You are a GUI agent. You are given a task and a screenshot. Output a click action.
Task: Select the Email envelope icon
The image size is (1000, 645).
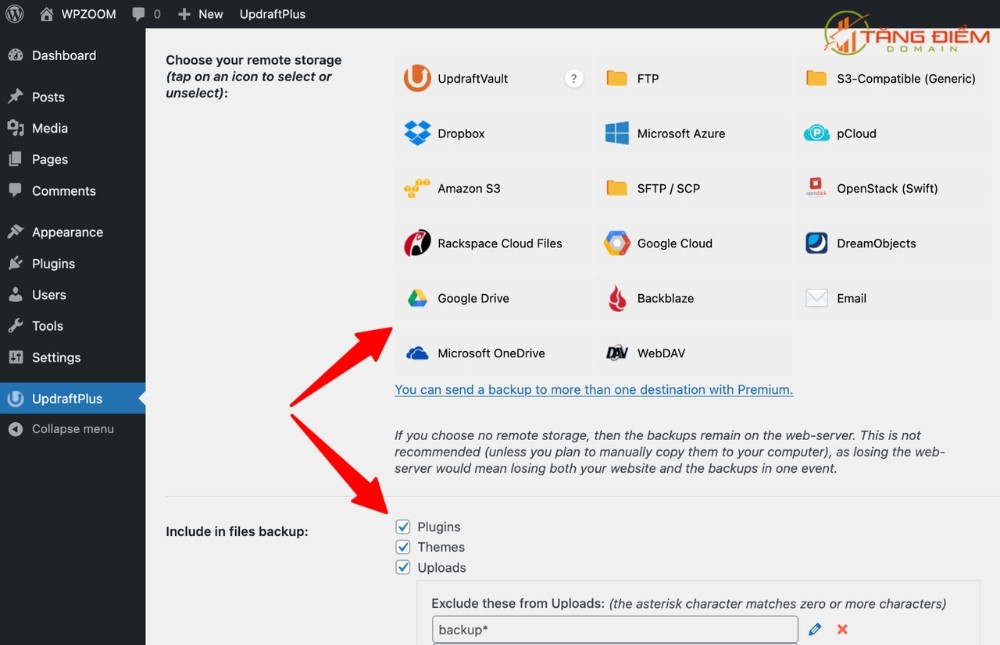(816, 298)
